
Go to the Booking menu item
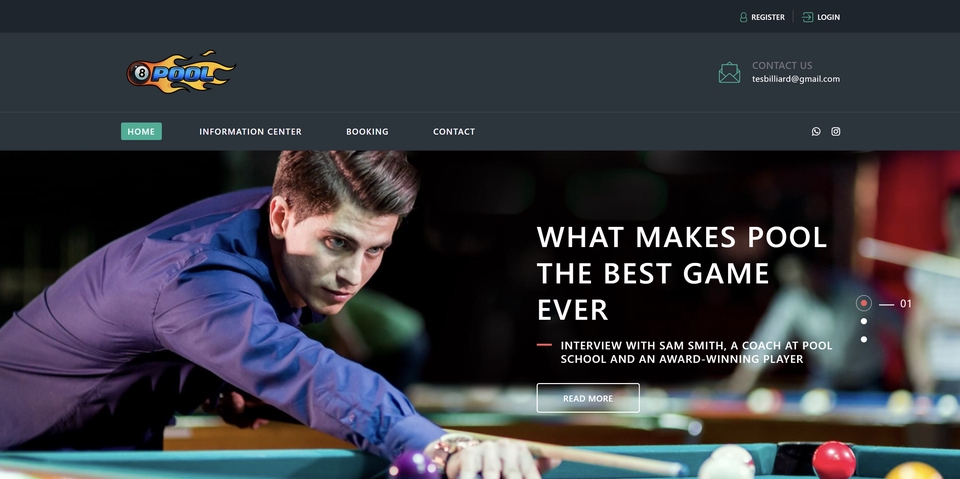[x=367, y=132]
